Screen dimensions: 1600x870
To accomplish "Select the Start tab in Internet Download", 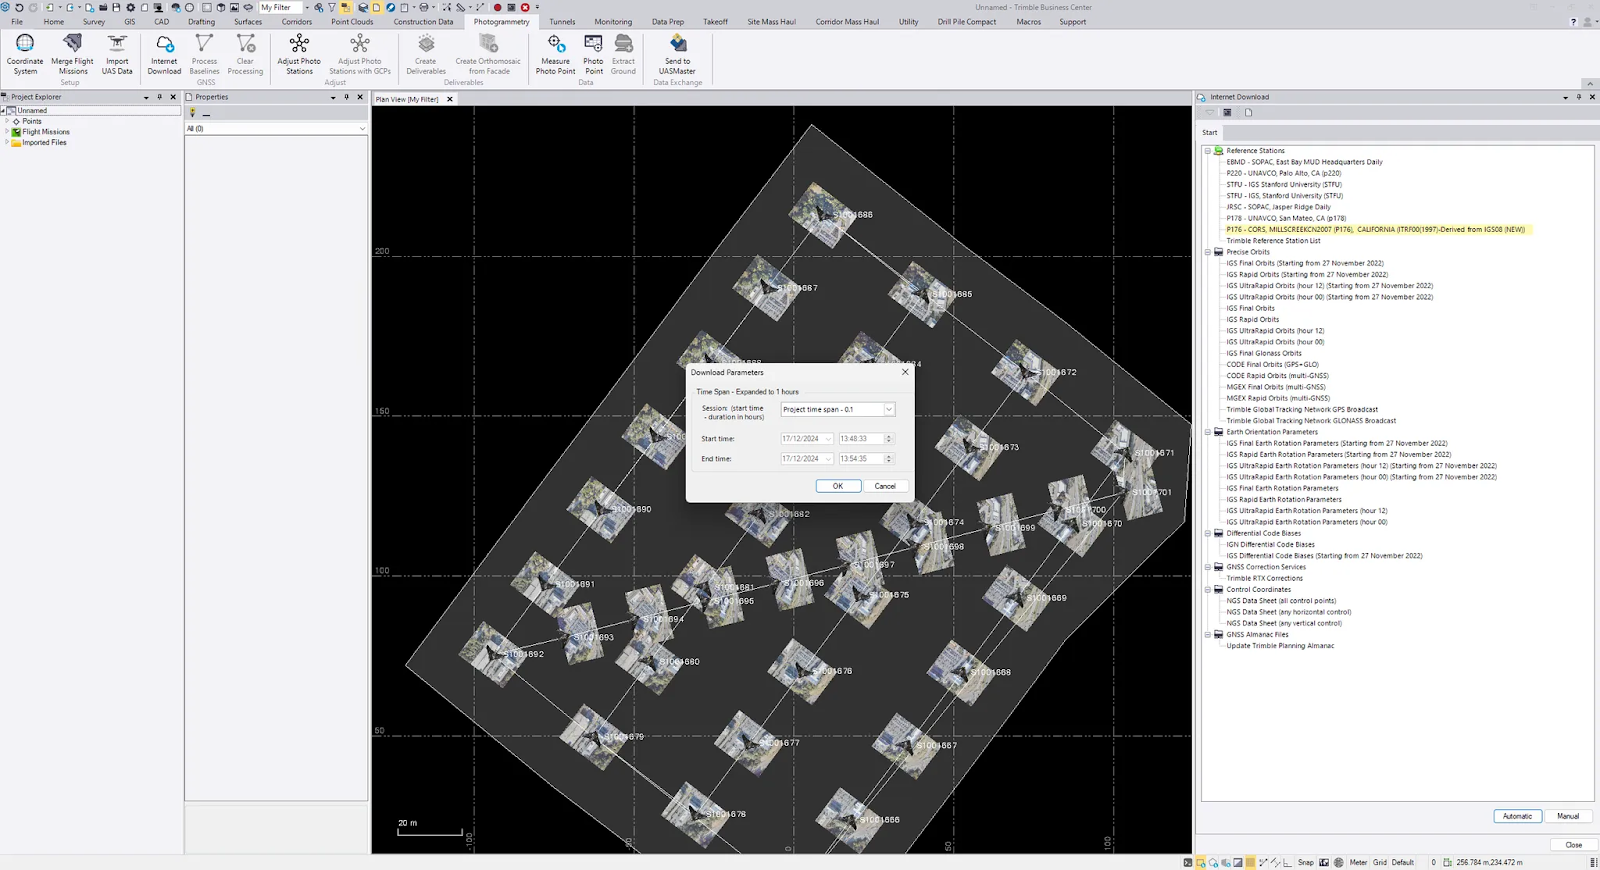I will pos(1210,132).
